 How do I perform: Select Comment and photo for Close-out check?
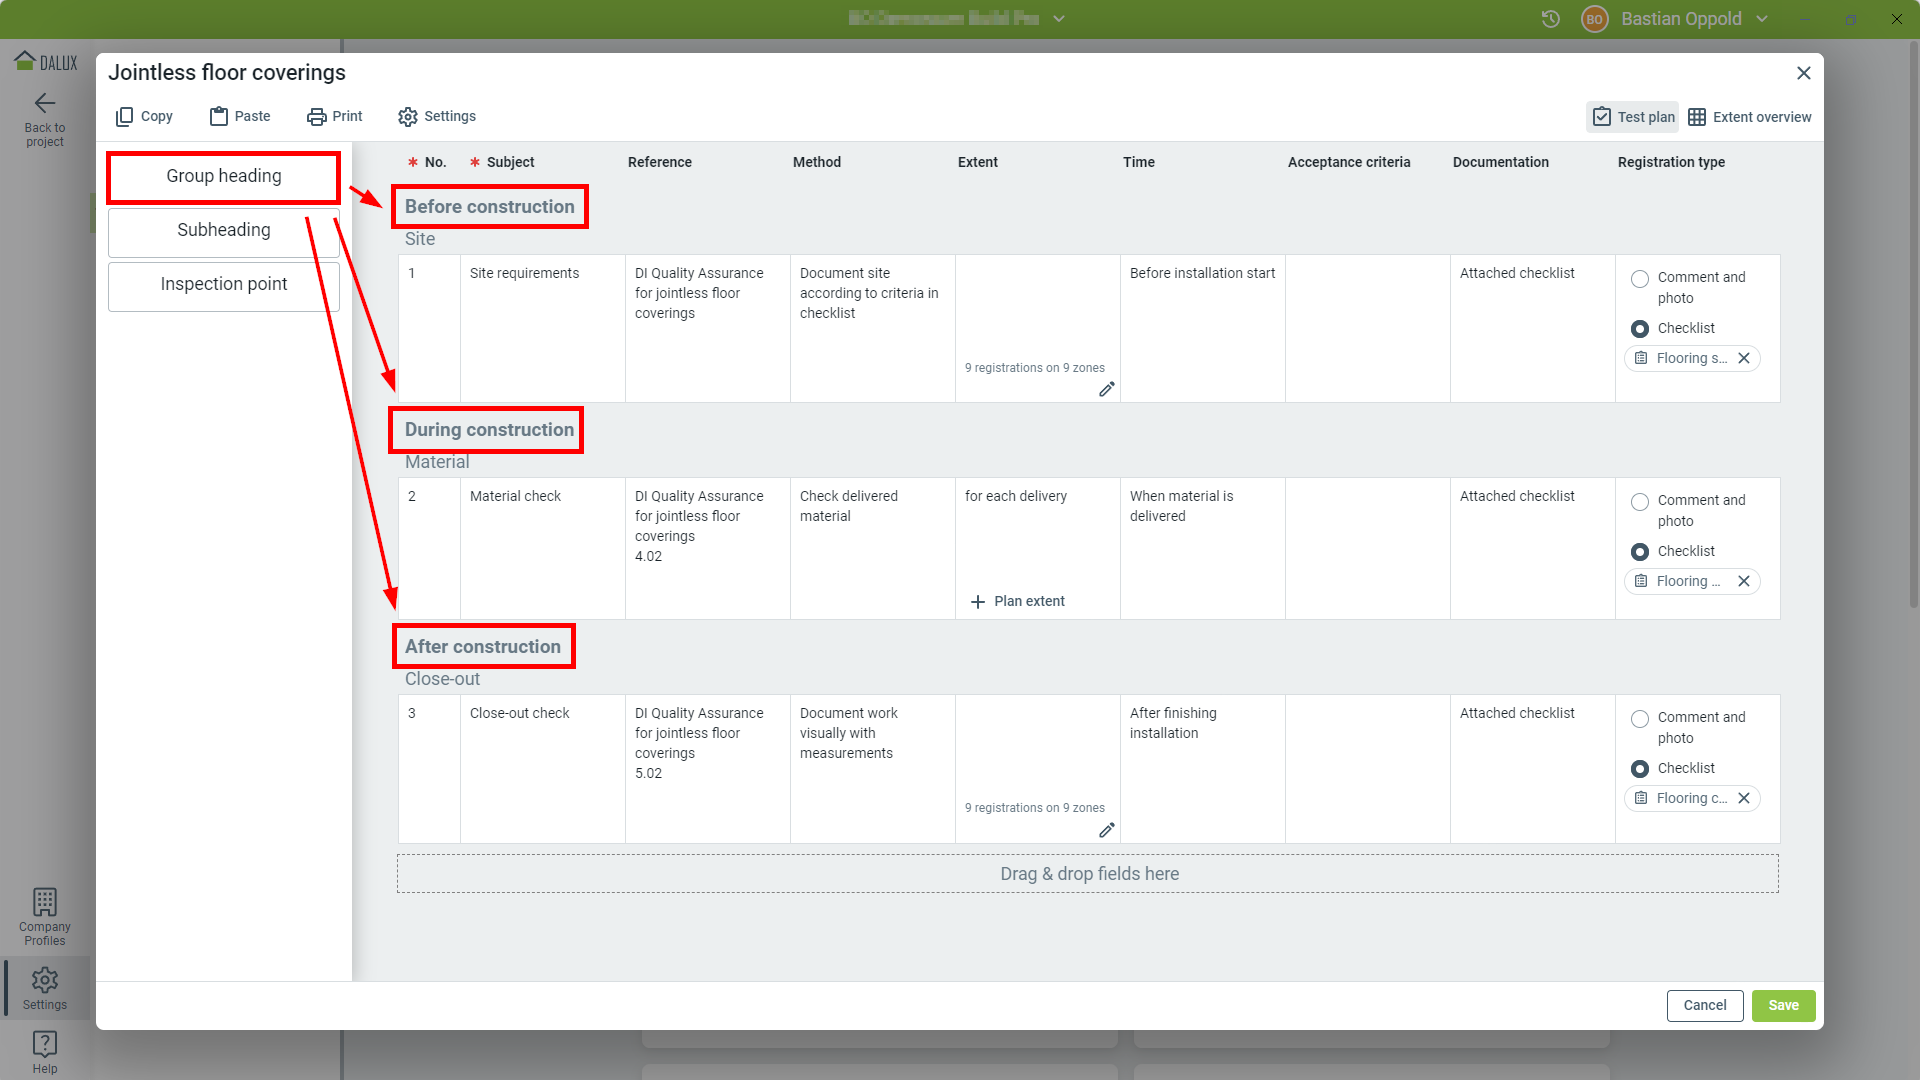click(x=1640, y=719)
